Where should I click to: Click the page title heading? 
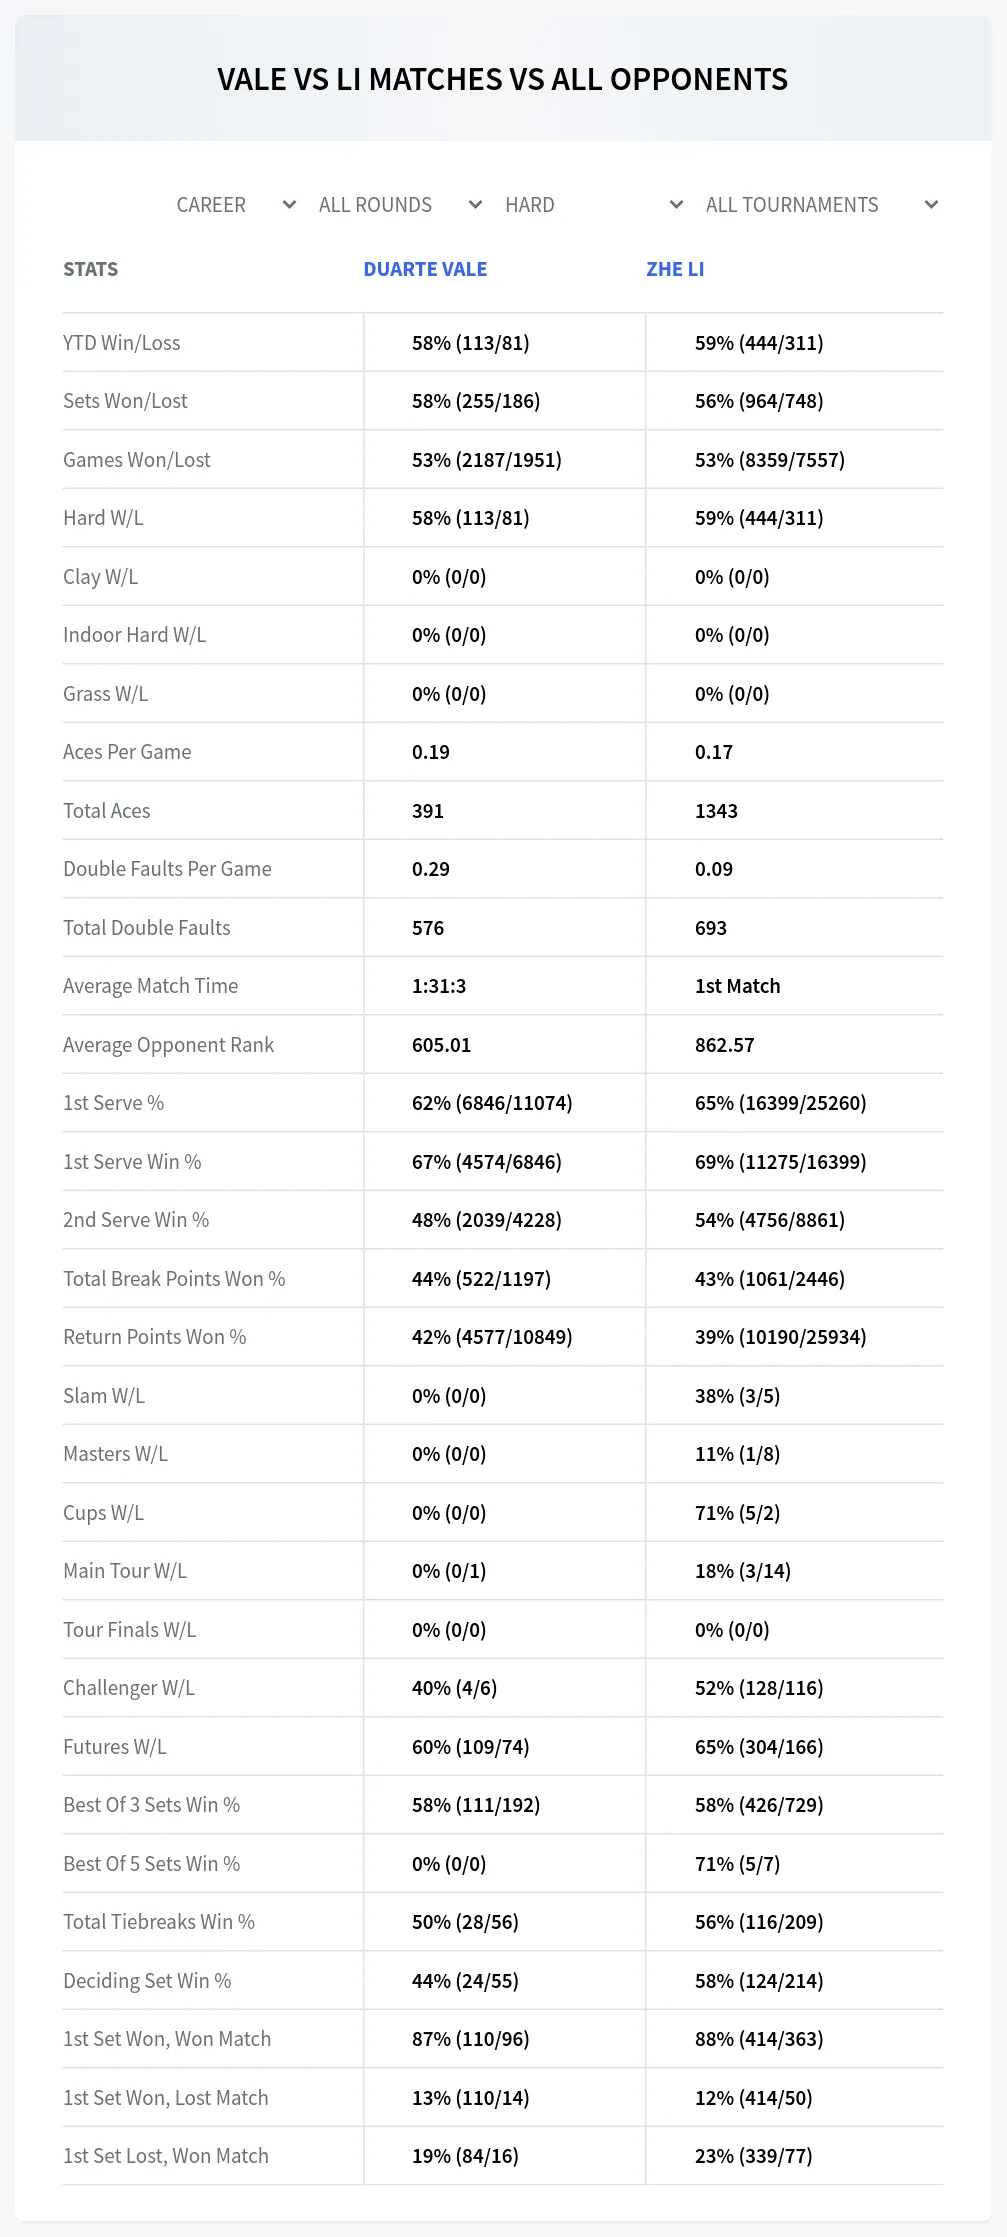(503, 79)
